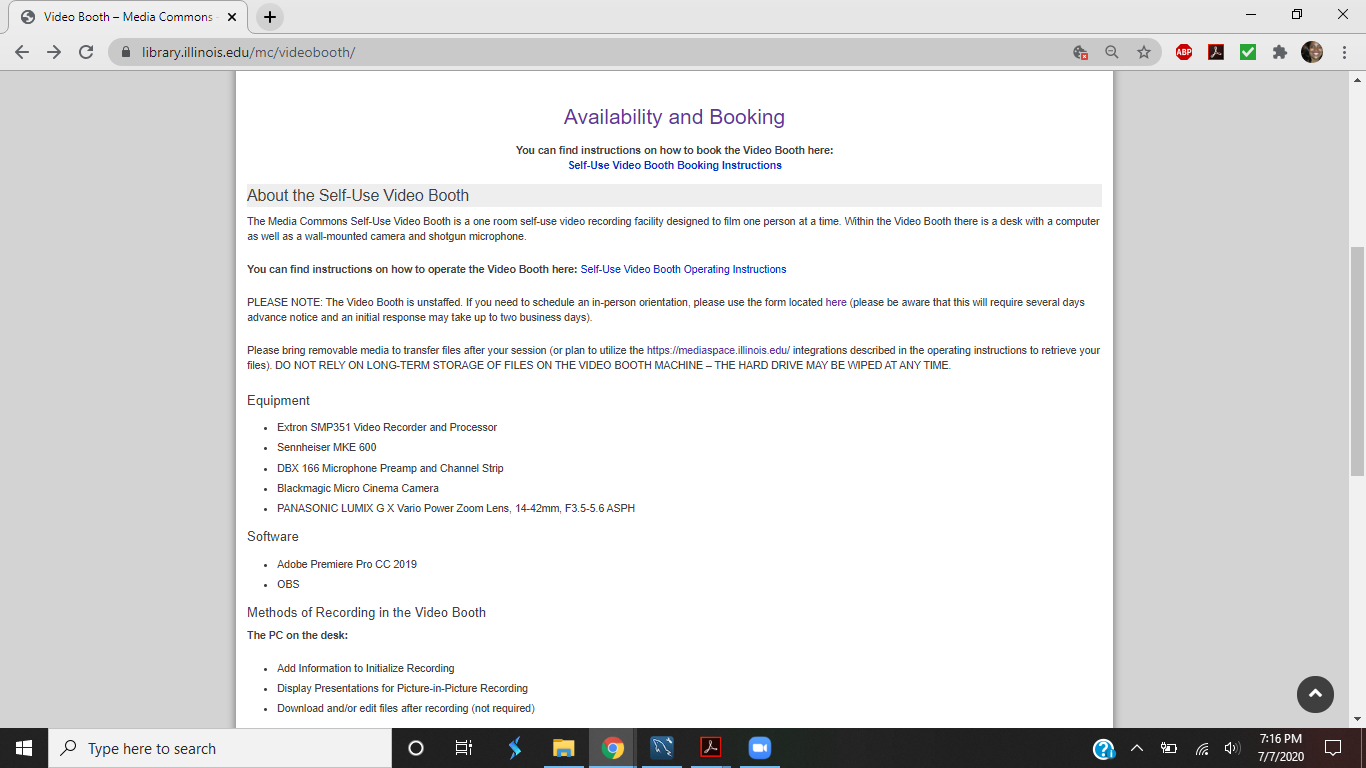Image resolution: width=1366 pixels, height=768 pixels.
Task: Open the Adobe Acrobat extension in Chrome toolbar
Action: coord(1216,52)
